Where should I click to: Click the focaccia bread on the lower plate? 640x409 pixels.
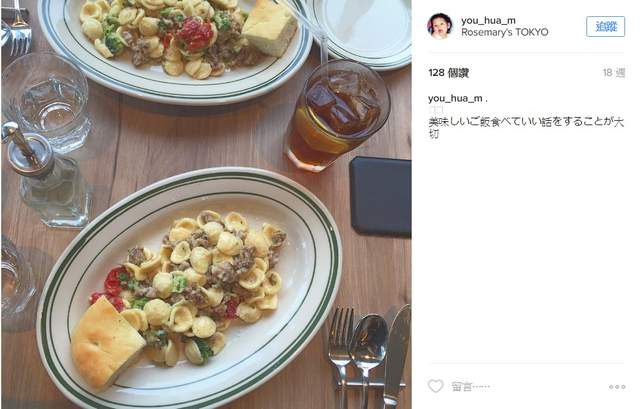pos(107,343)
